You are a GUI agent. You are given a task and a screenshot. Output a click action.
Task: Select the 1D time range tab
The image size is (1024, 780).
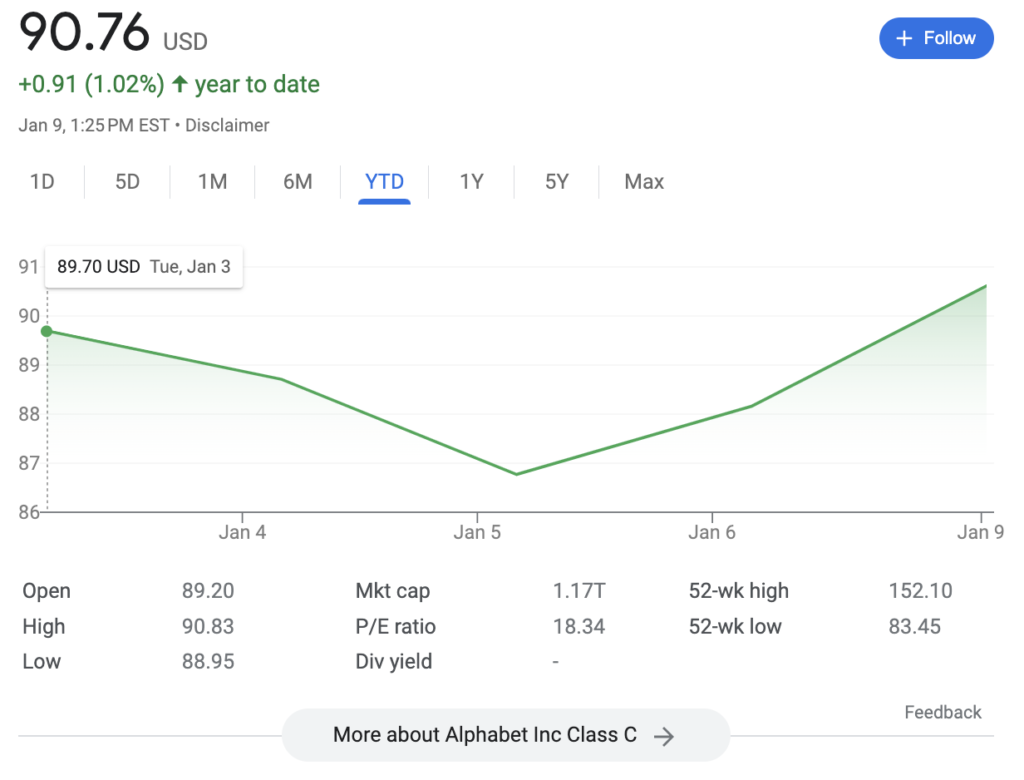[x=42, y=182]
